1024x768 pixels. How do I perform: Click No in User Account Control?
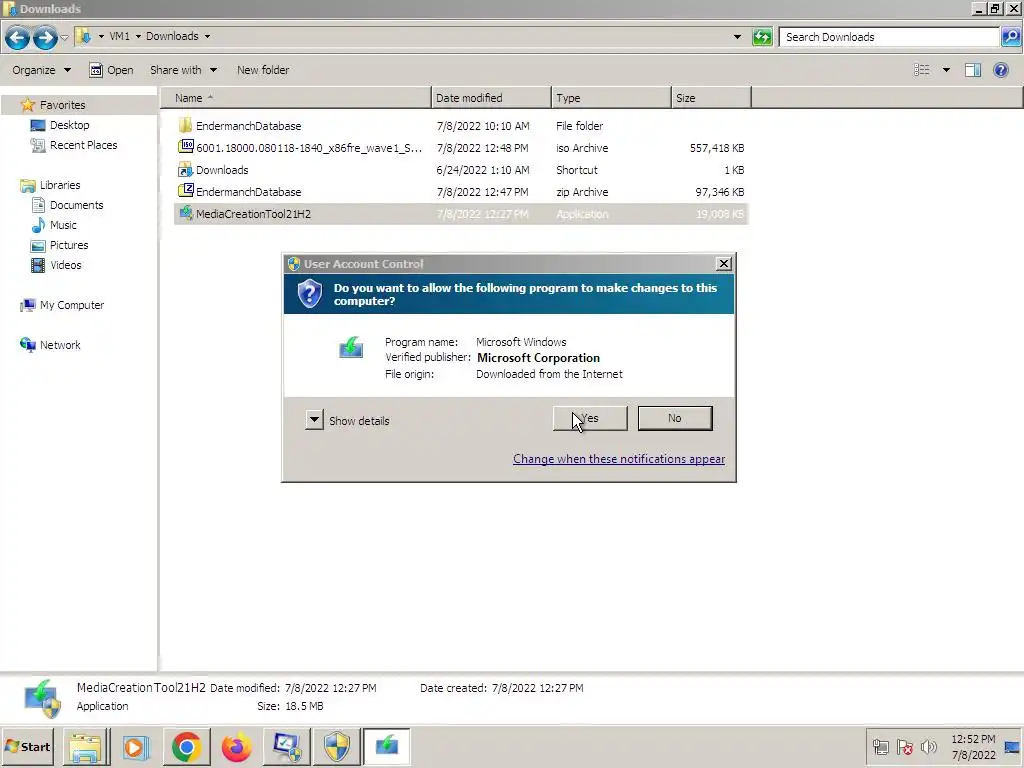tap(675, 419)
